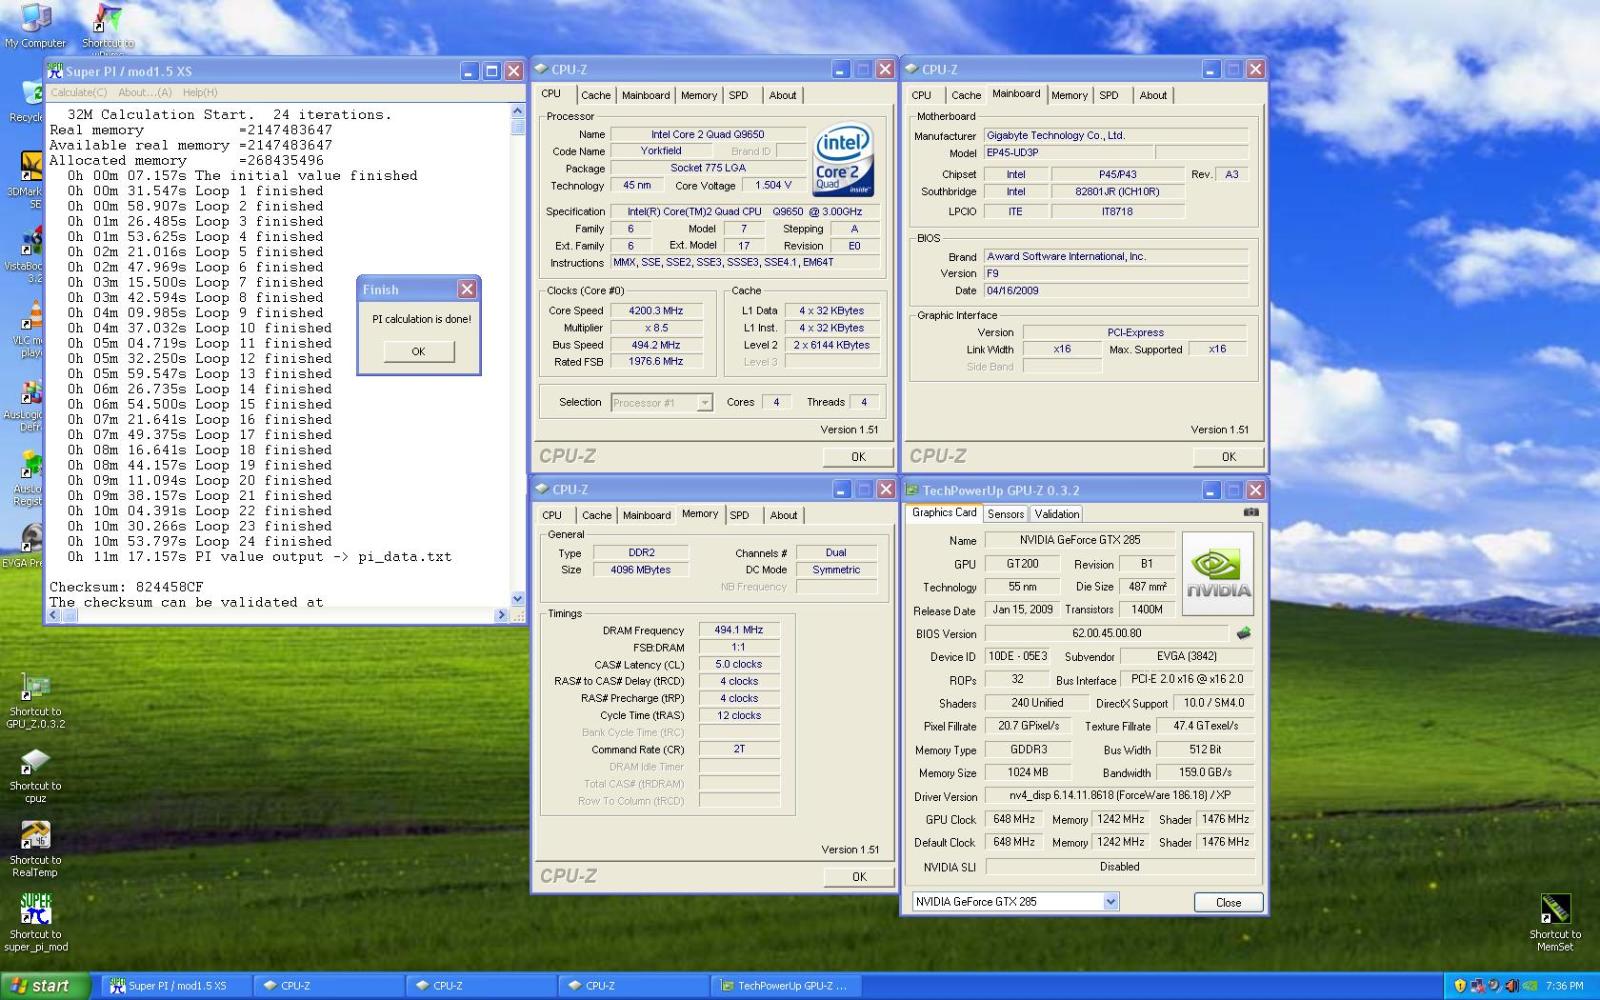This screenshot has width=1600, height=1000.
Task: Open CPU tab in CPU-Z Memory window
Action: pos(552,515)
